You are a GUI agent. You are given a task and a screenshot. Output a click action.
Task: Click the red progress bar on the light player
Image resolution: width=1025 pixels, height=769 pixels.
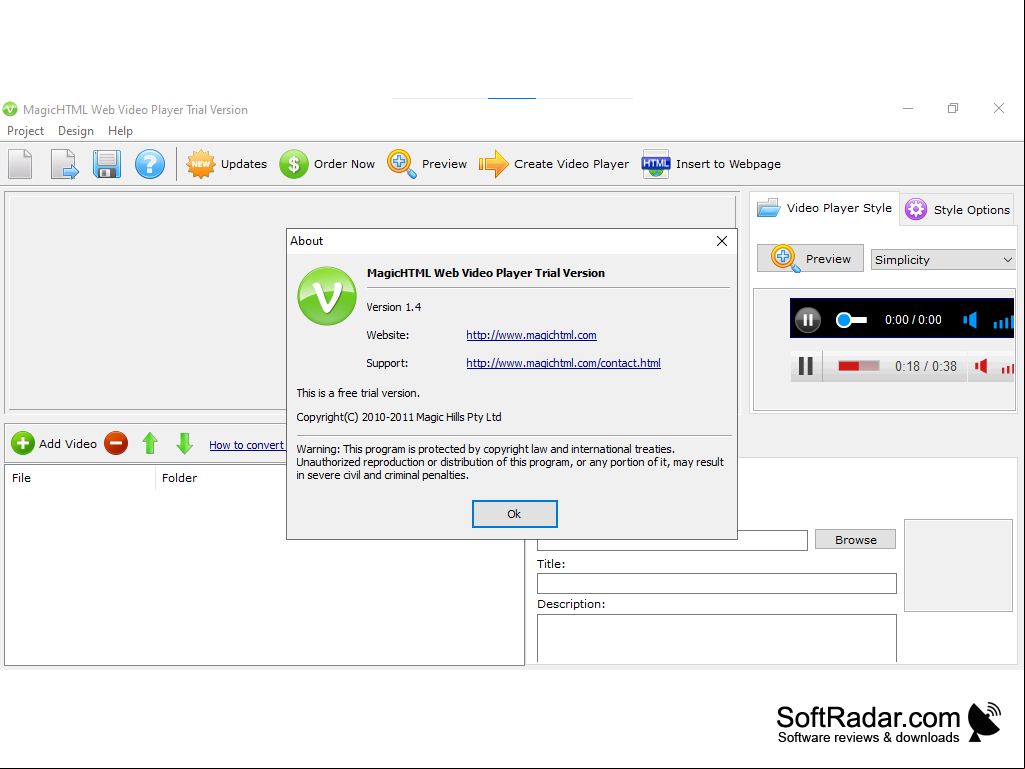pos(858,366)
